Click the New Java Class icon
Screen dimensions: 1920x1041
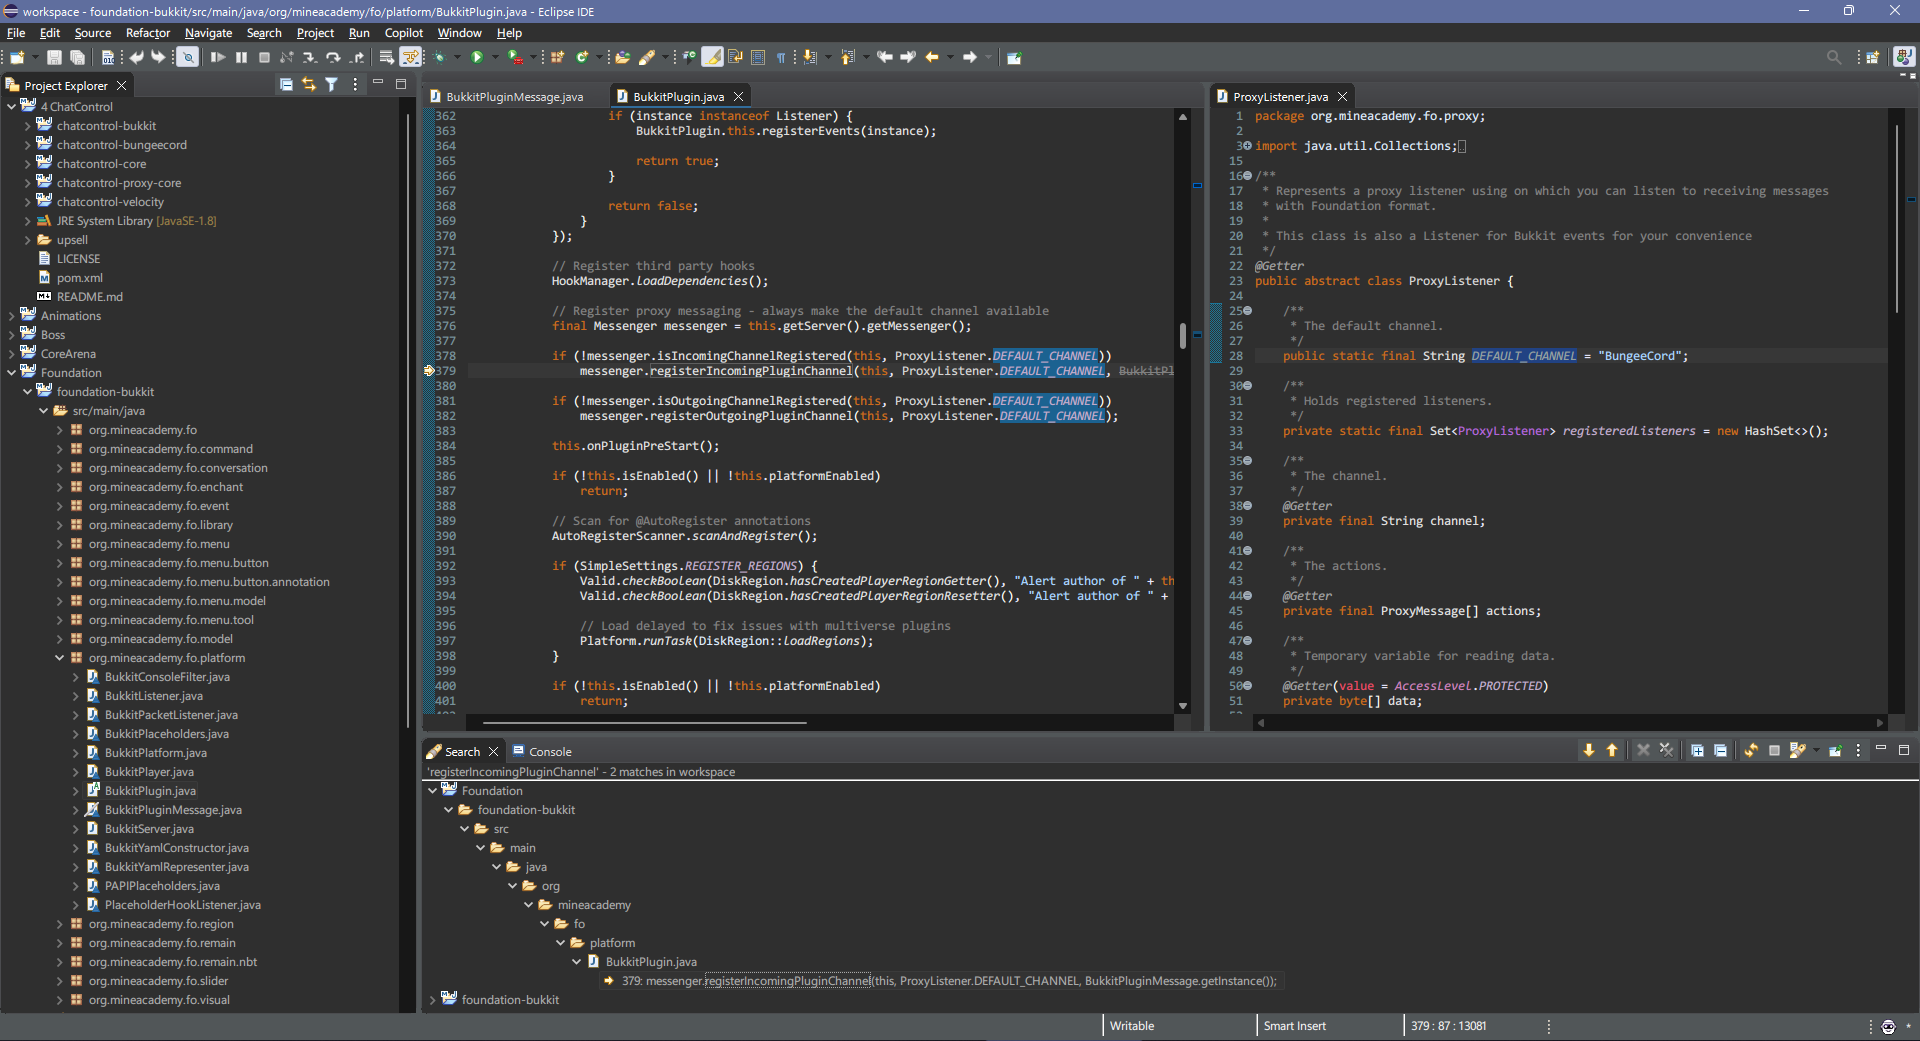click(x=582, y=57)
